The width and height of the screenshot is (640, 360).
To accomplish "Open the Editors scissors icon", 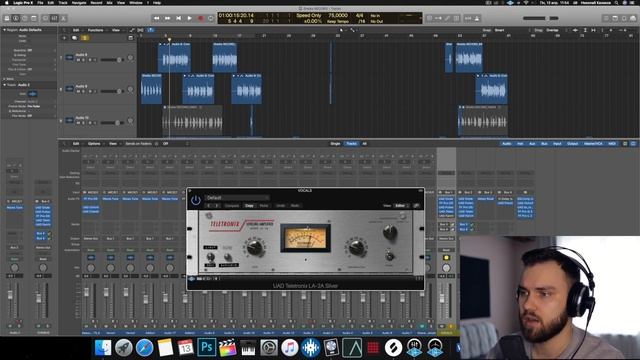I will 63,18.
